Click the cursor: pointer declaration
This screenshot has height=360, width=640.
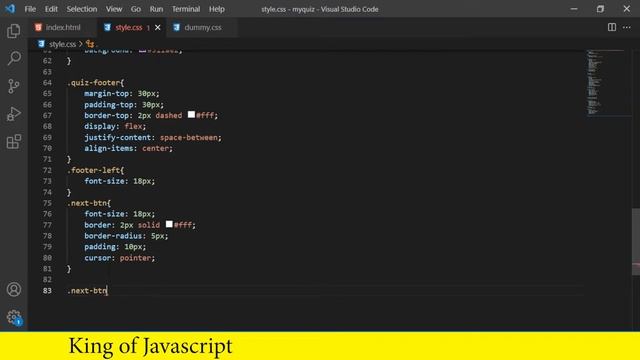[120, 258]
